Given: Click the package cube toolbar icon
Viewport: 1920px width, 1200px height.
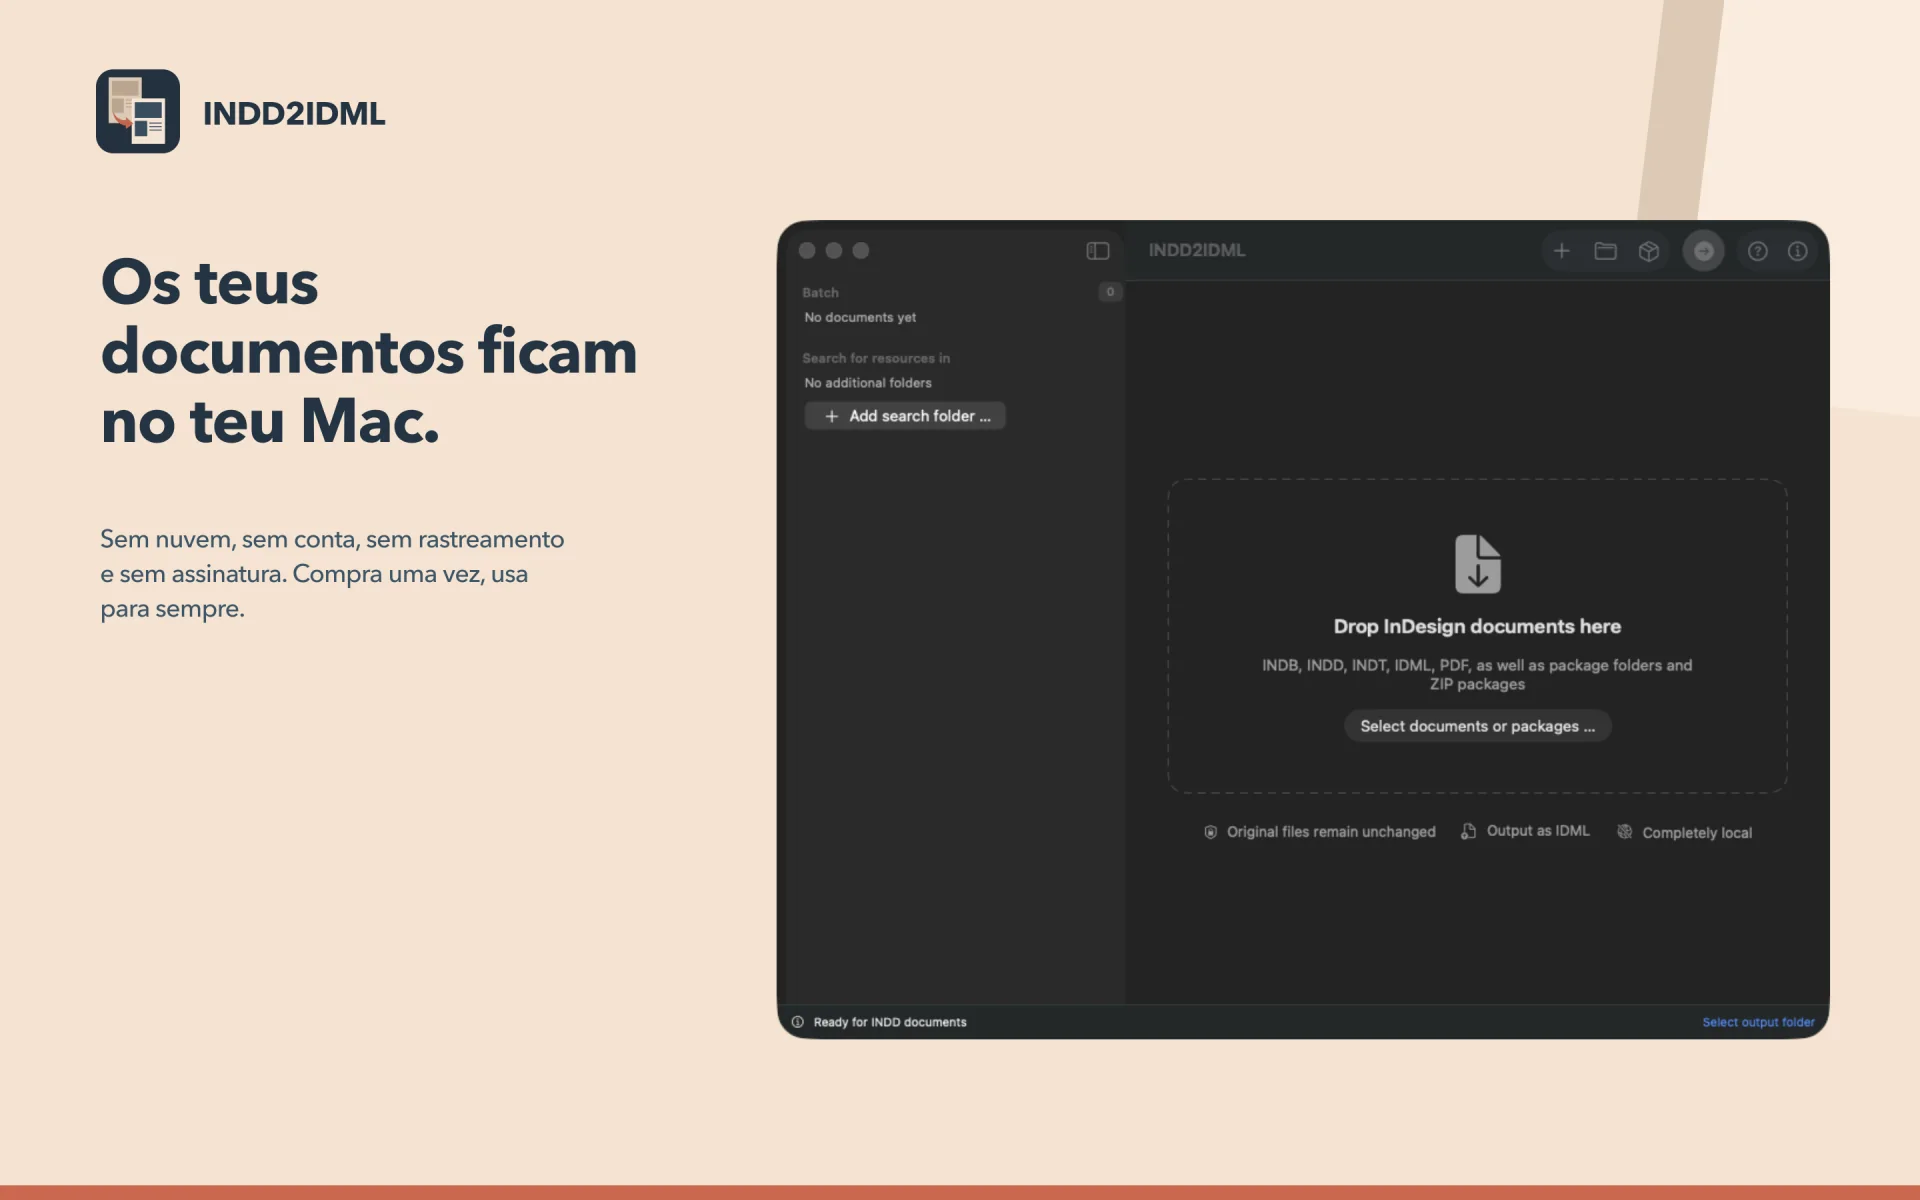Looking at the screenshot, I should coord(1649,251).
